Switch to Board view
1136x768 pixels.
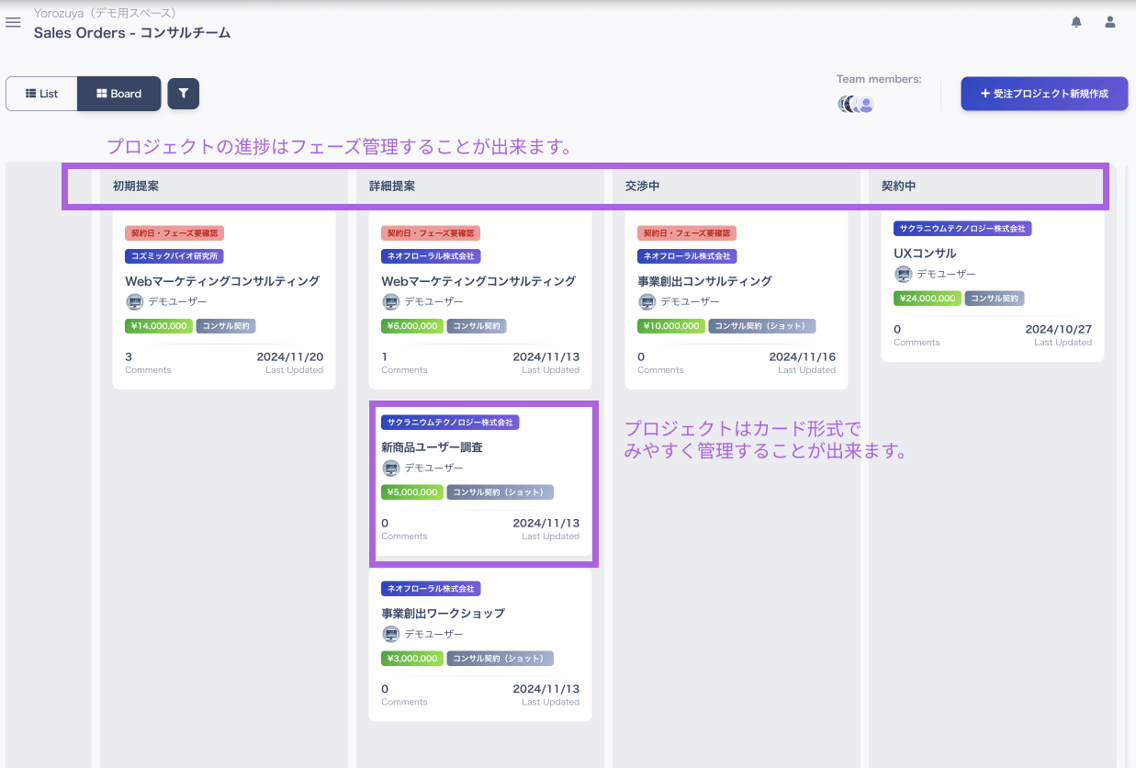coord(119,93)
